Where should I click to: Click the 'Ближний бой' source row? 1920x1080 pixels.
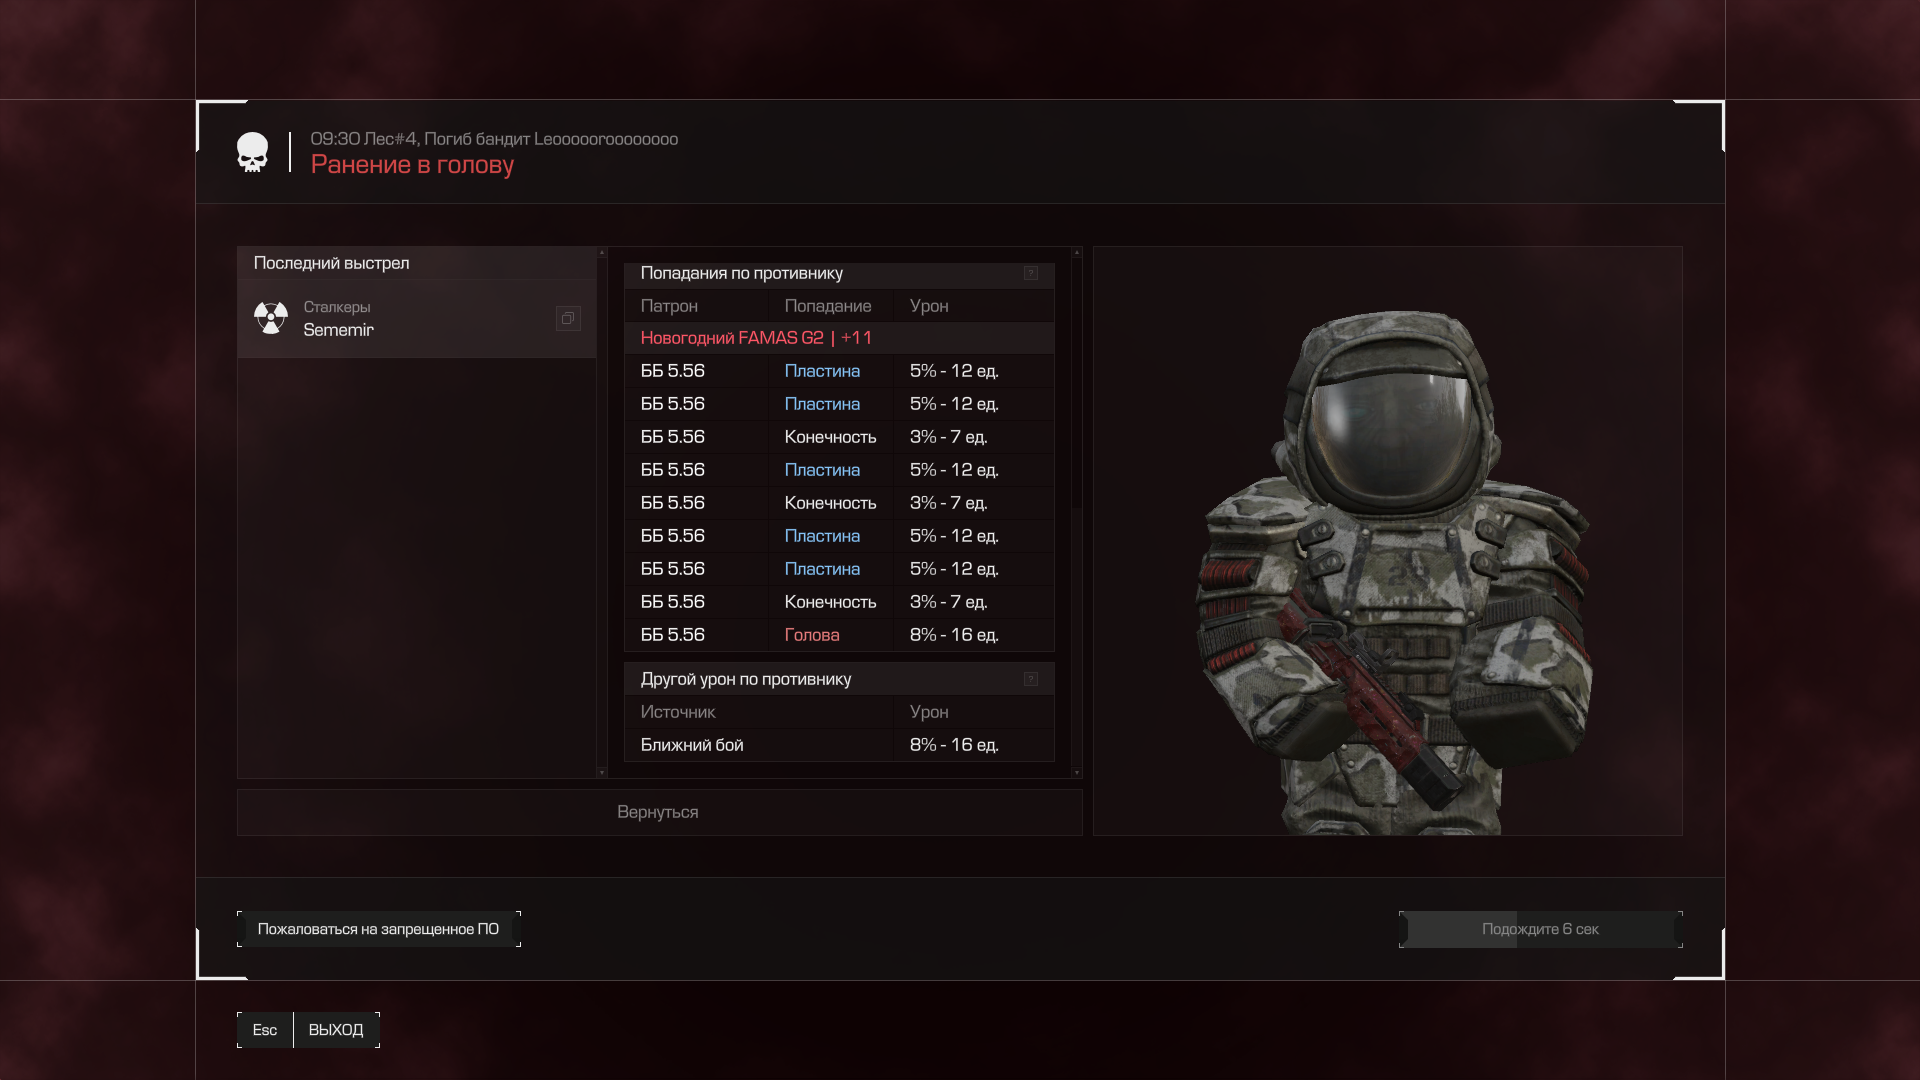839,745
